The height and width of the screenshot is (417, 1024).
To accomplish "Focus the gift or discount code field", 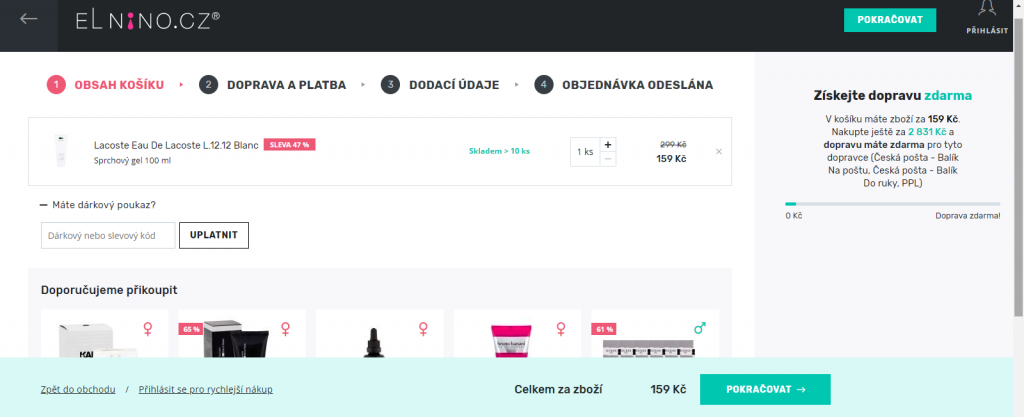I will tap(108, 236).
